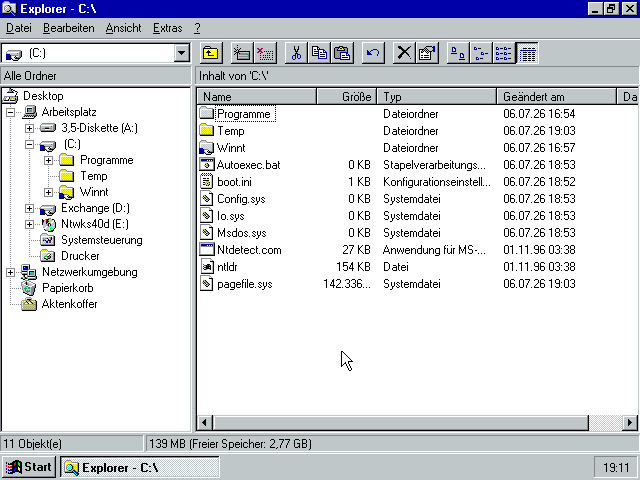Collapse the Arbeitsplatz tree node
The image size is (640, 480).
[x=11, y=112]
